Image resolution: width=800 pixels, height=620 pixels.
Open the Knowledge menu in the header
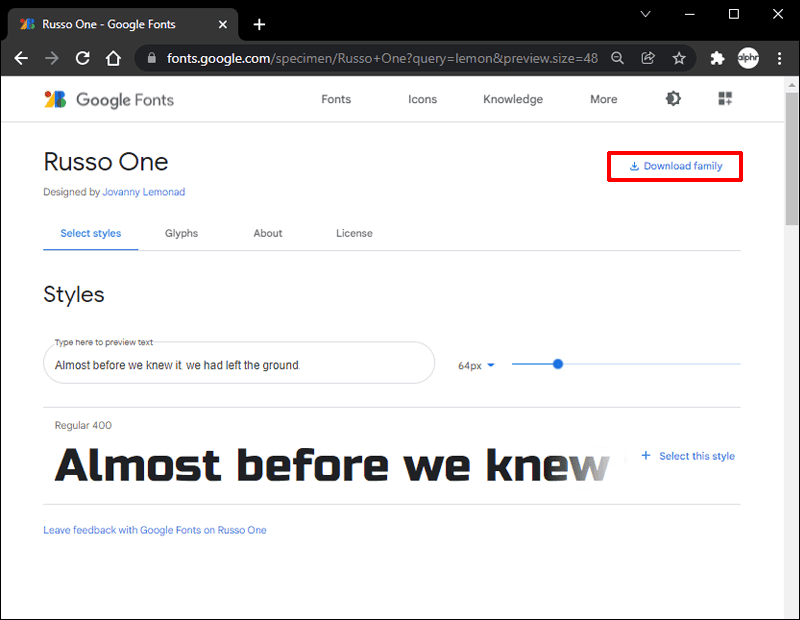(513, 99)
